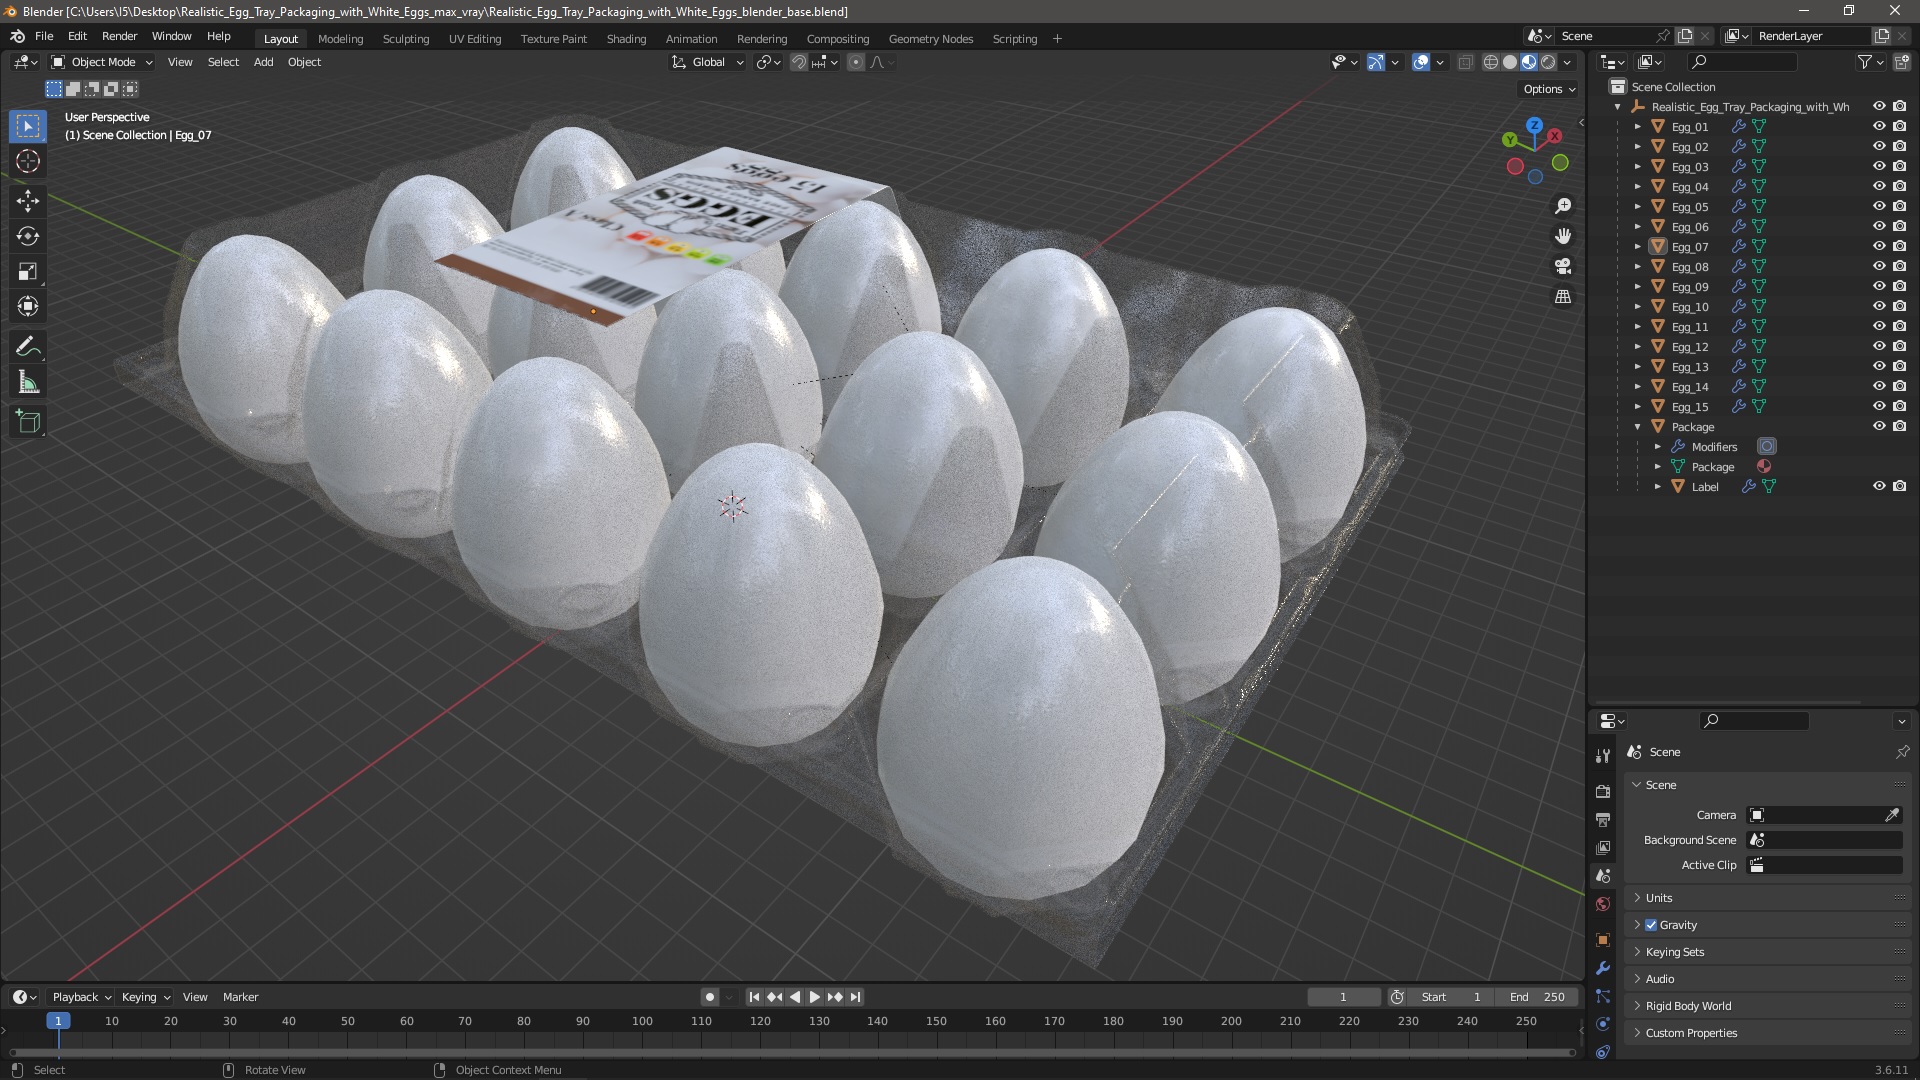Open the Output properties tab
The image size is (1920, 1080).
[x=1603, y=819]
